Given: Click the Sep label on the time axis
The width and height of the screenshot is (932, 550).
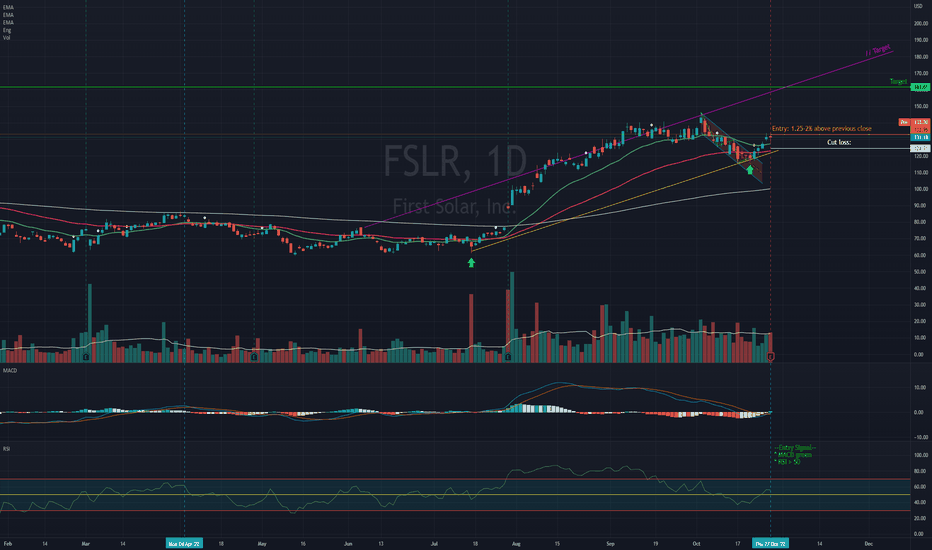Looking at the screenshot, I should pos(610,543).
